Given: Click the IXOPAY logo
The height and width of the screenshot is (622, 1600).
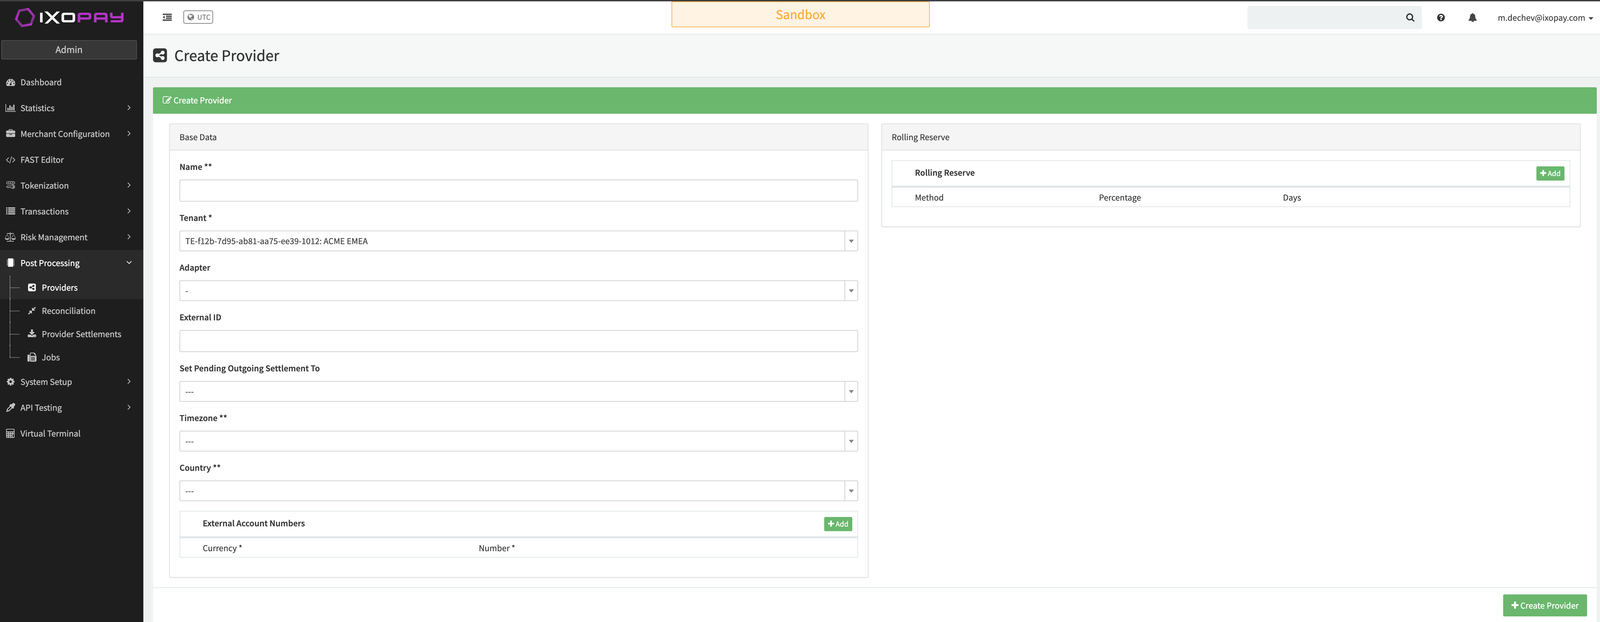Looking at the screenshot, I should [x=70, y=17].
